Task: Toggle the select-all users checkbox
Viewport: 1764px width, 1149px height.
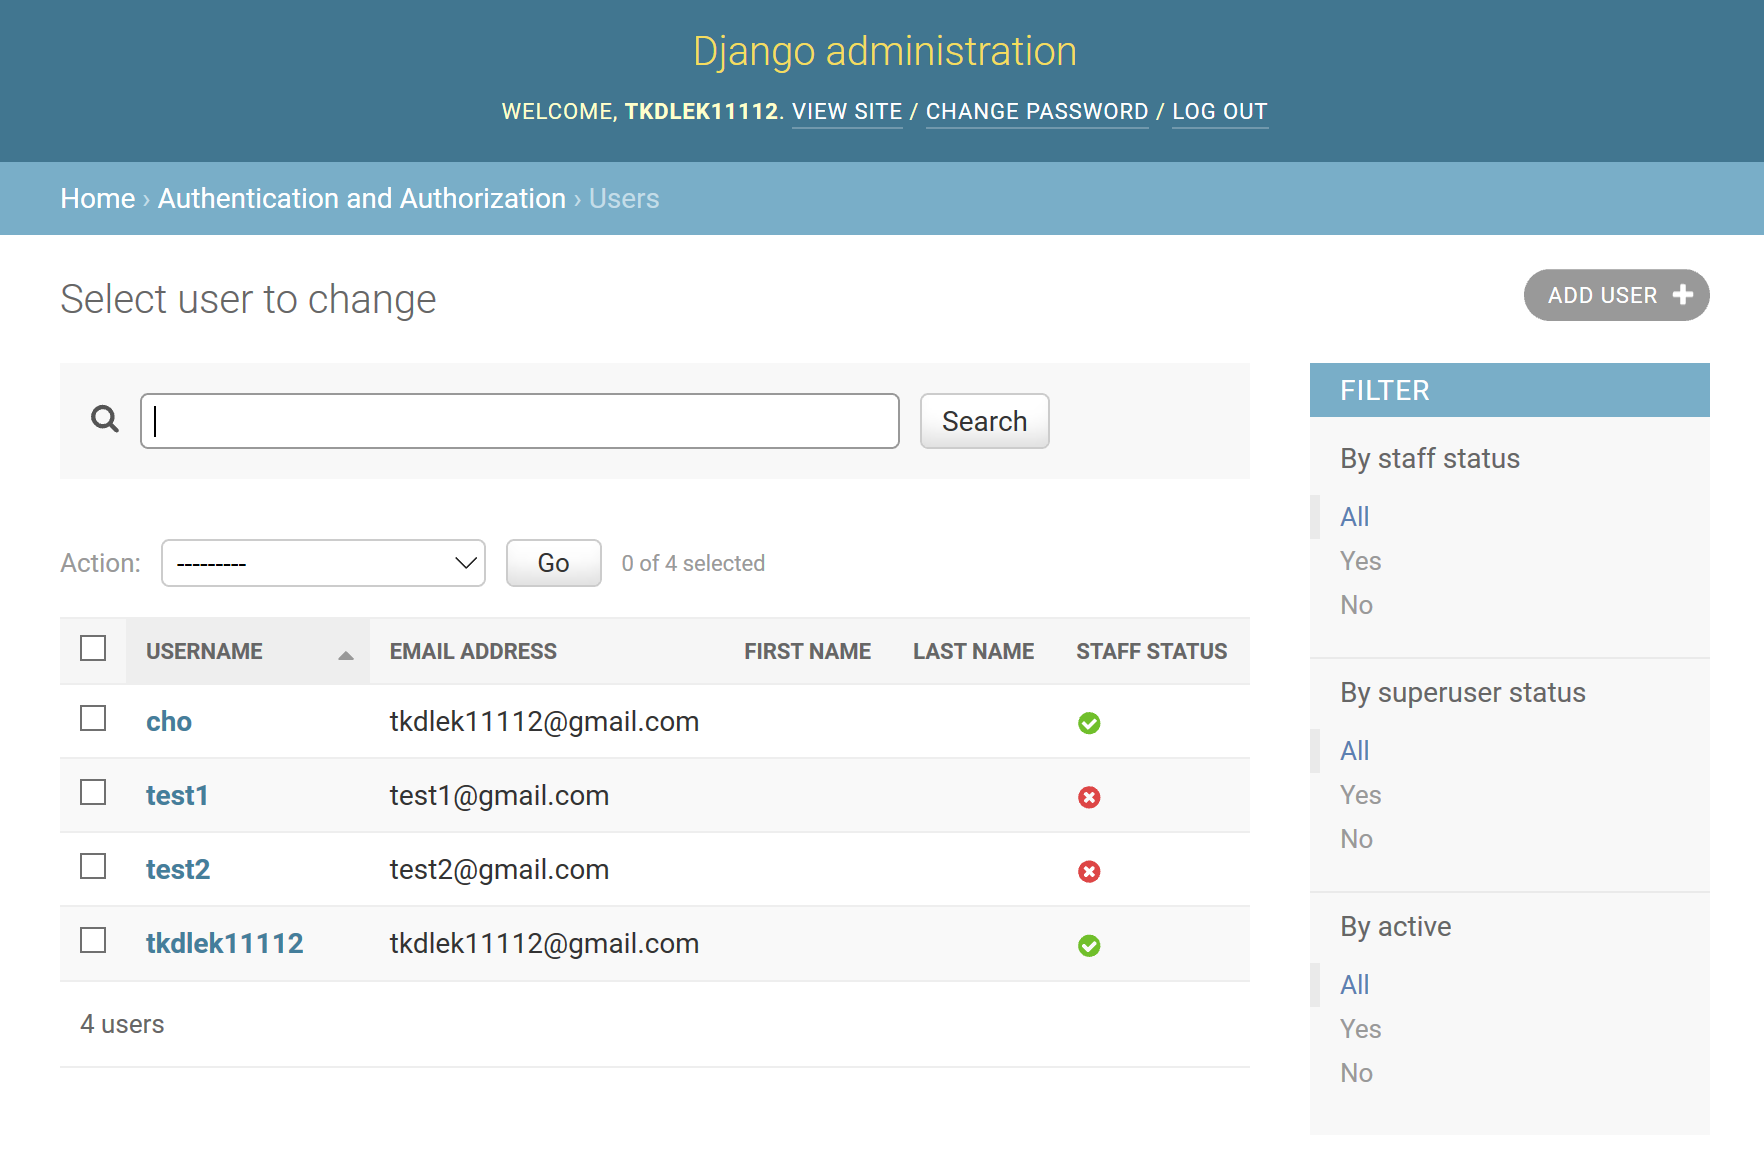Action: pyautogui.click(x=93, y=648)
